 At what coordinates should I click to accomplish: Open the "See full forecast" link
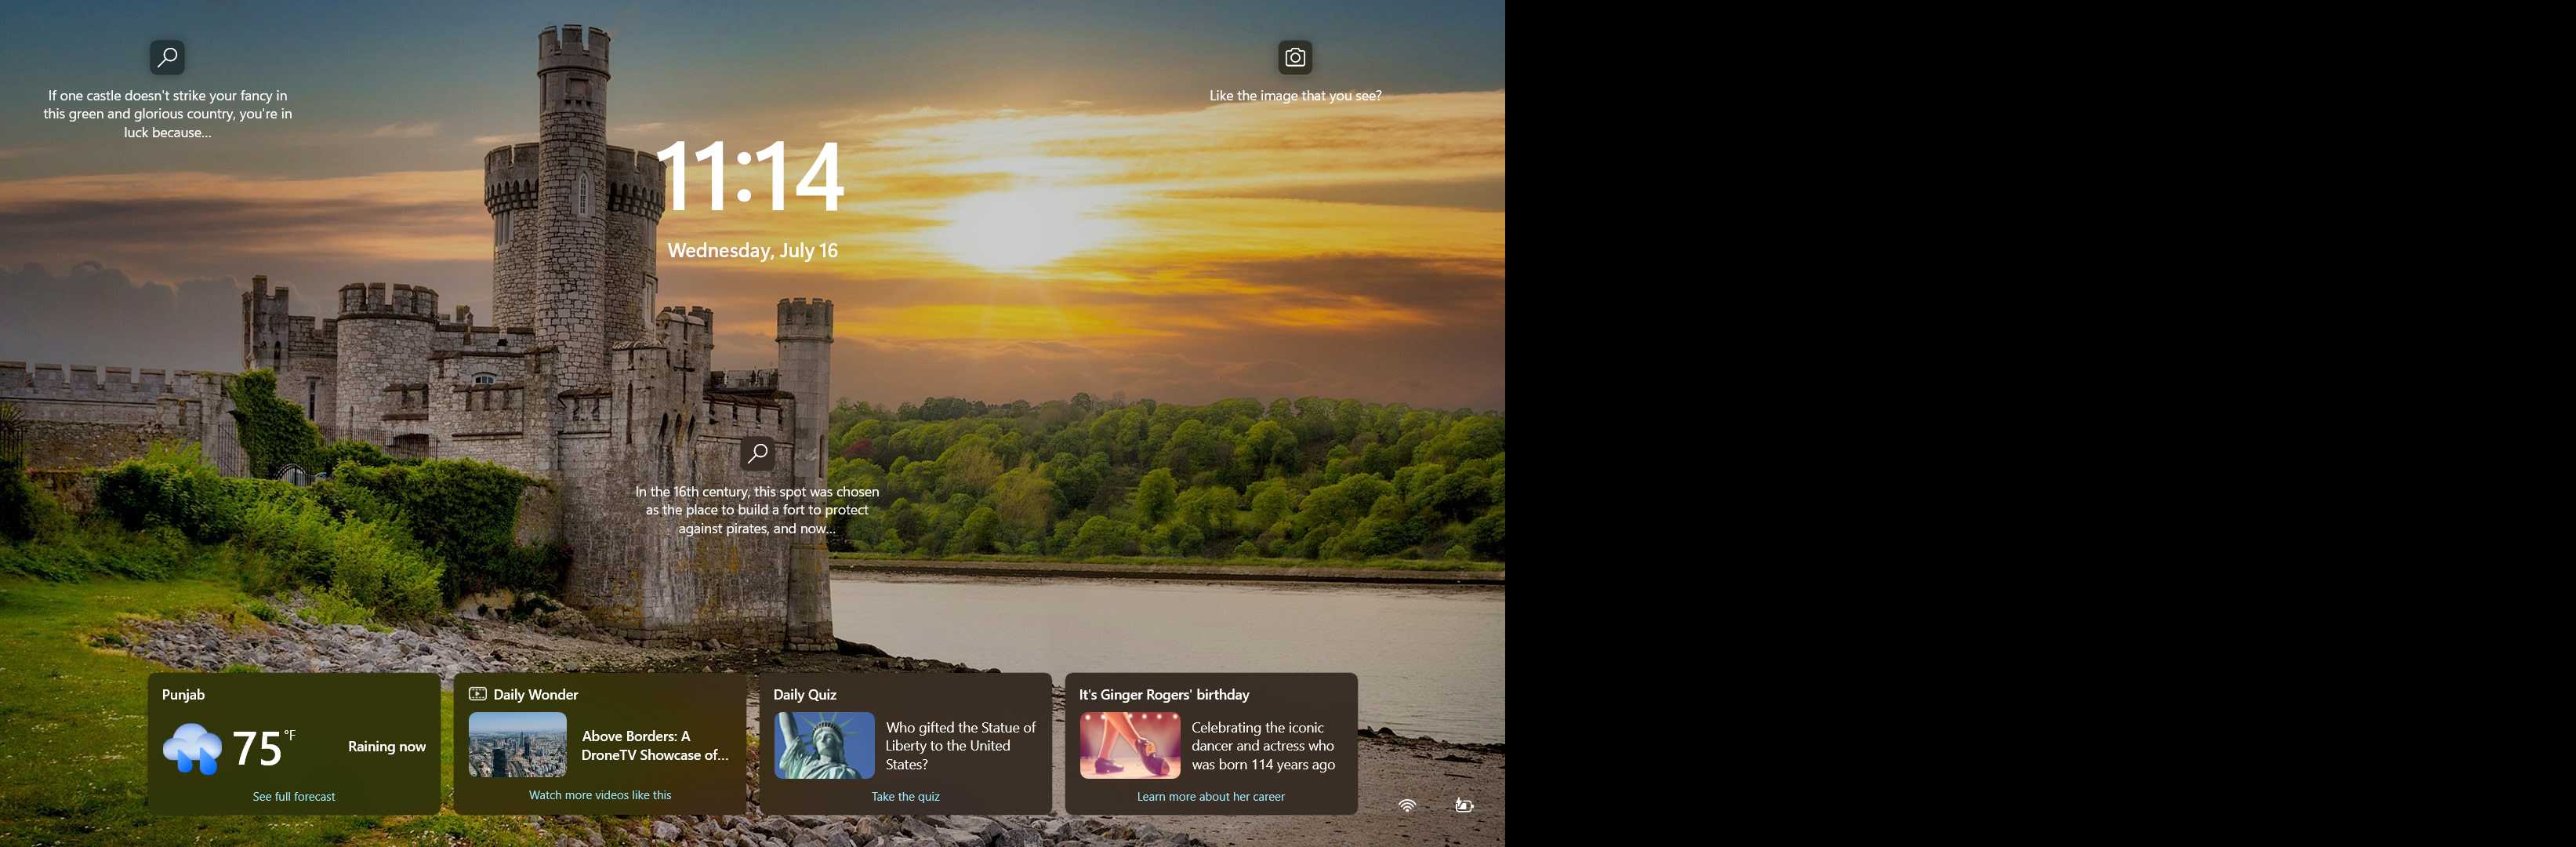(x=294, y=796)
